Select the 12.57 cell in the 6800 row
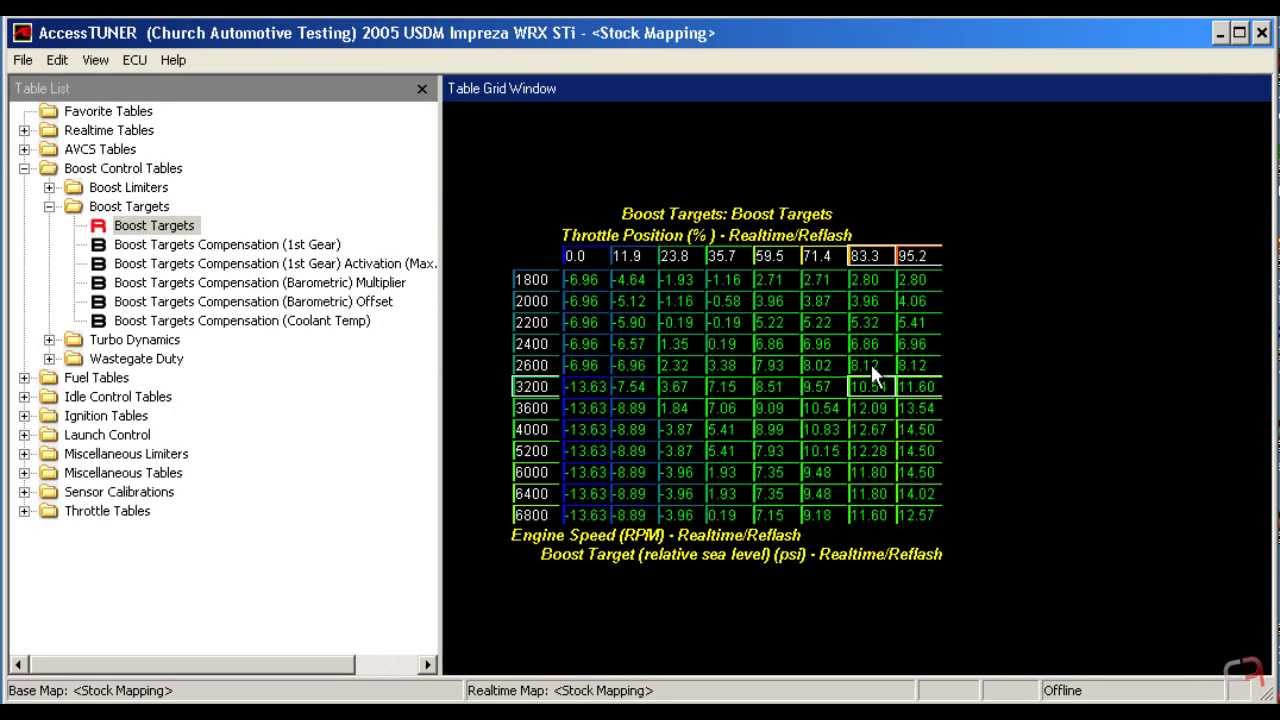This screenshot has height=720, width=1280. click(919, 516)
